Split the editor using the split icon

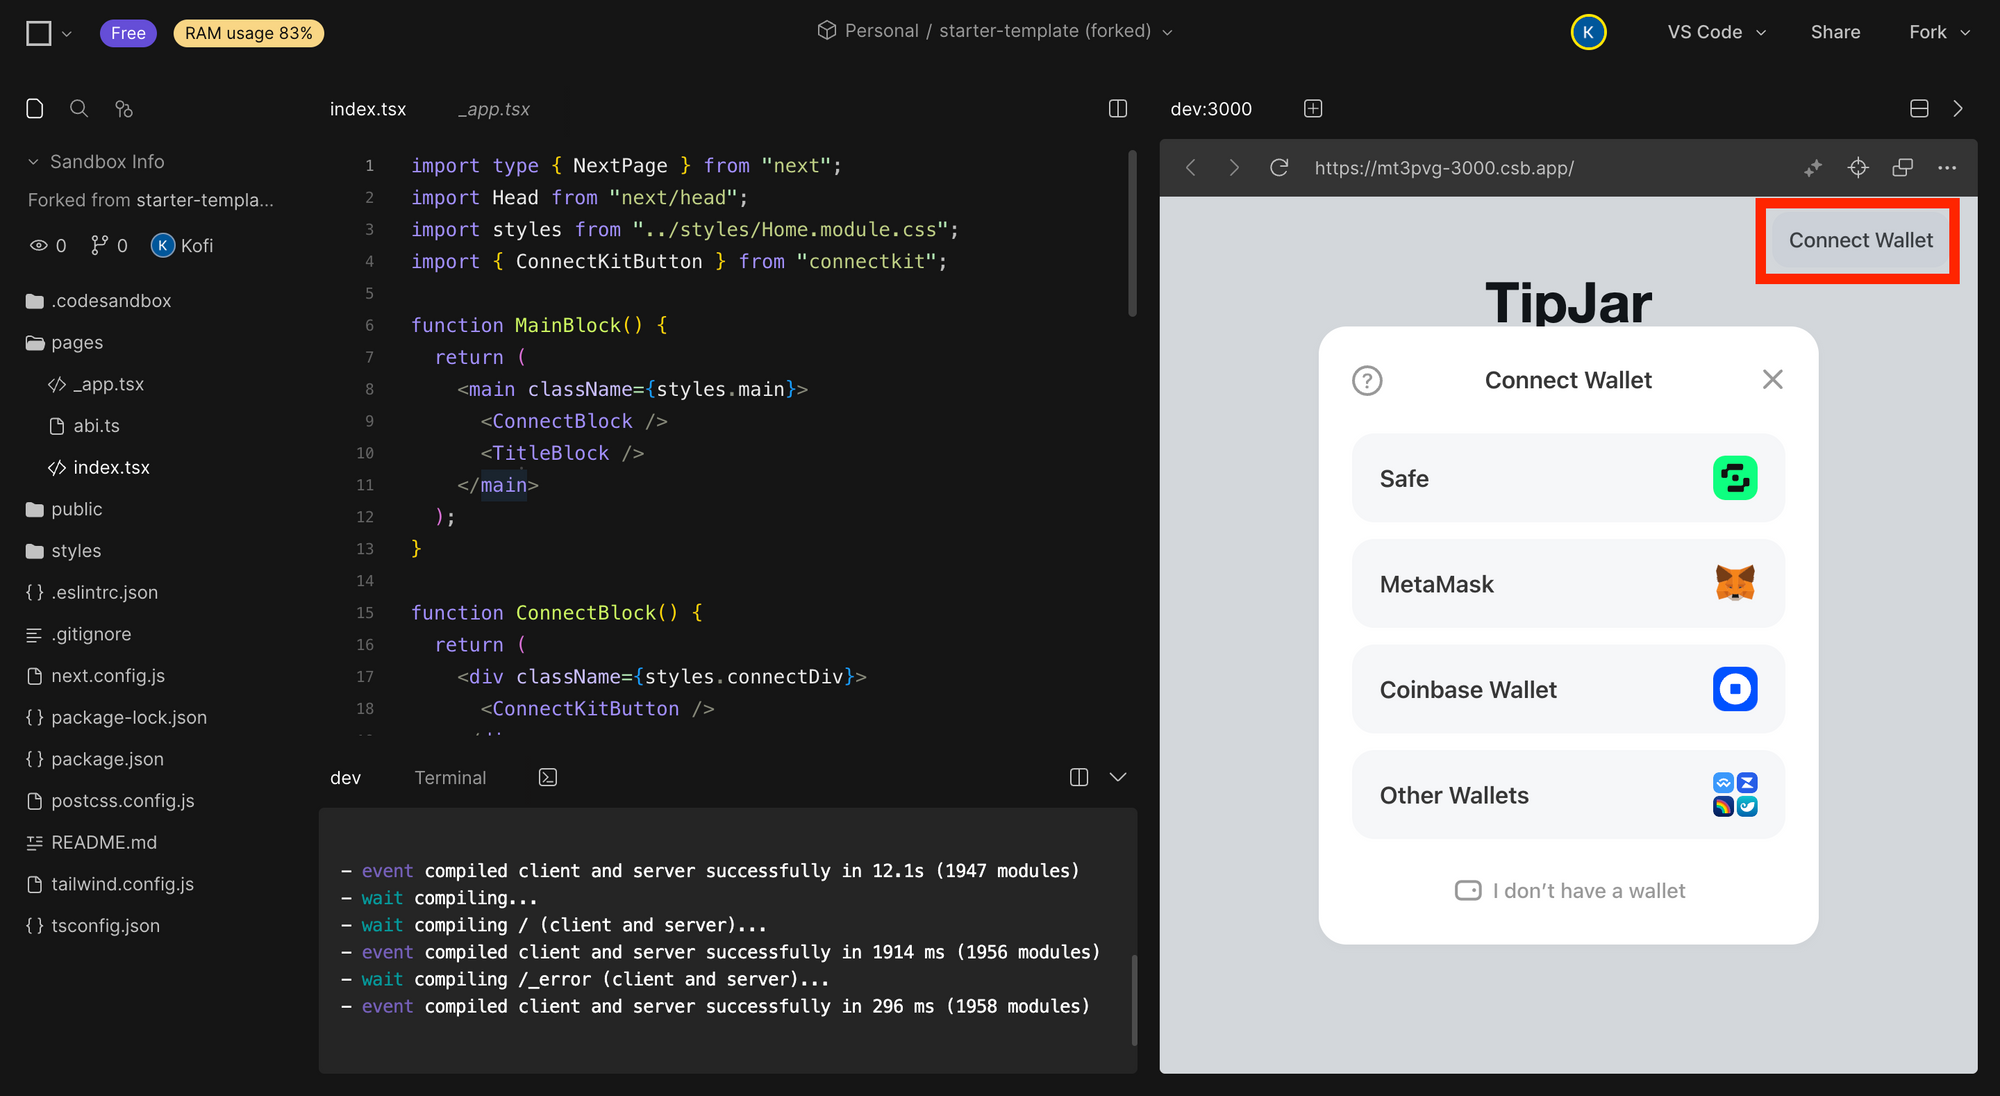click(x=1117, y=109)
